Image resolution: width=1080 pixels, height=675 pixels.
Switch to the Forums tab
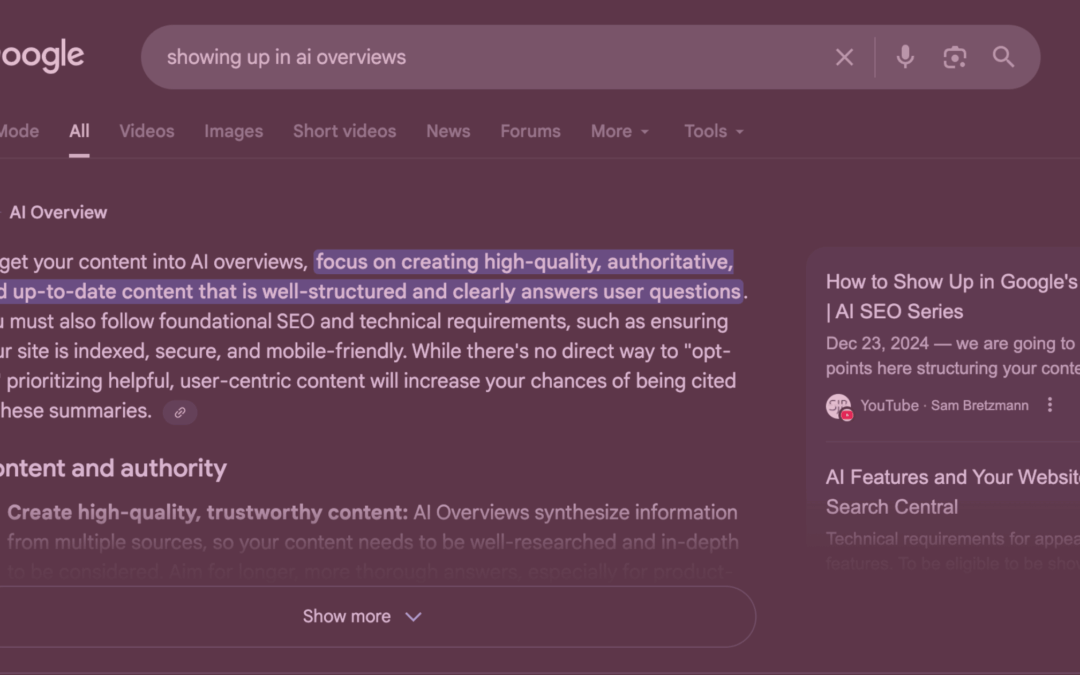(x=530, y=131)
